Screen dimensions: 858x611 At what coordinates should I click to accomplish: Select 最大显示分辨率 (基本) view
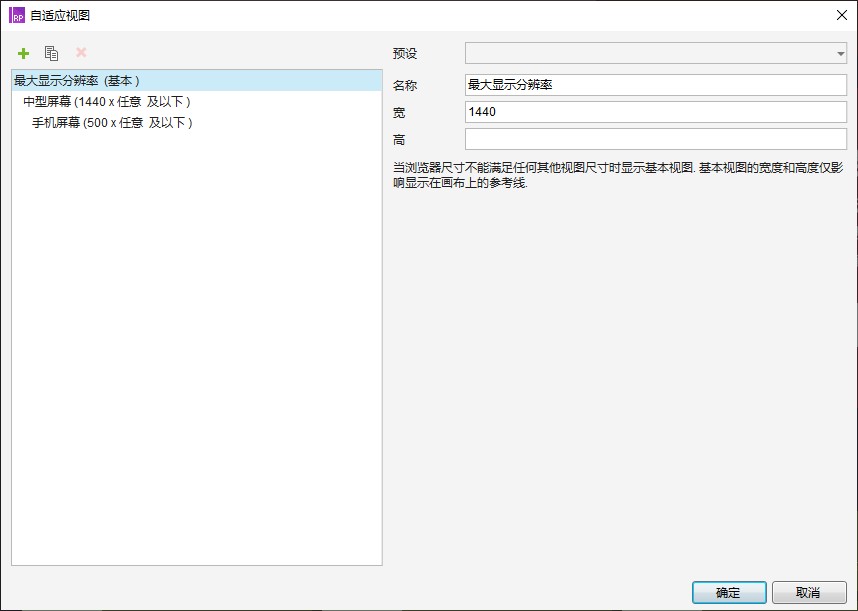(196, 81)
